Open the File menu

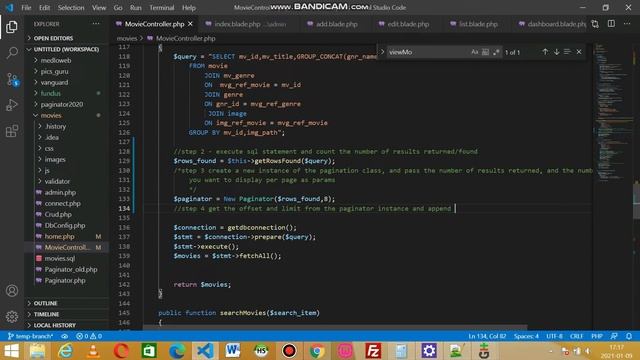point(26,8)
